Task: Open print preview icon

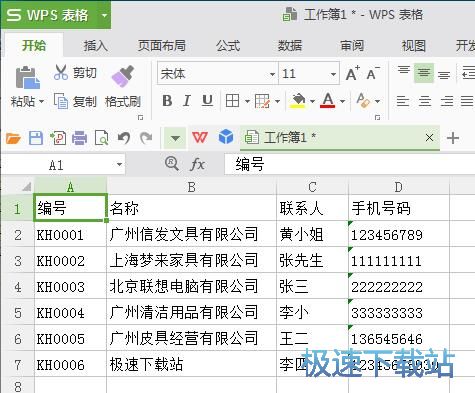Action: tap(101, 138)
